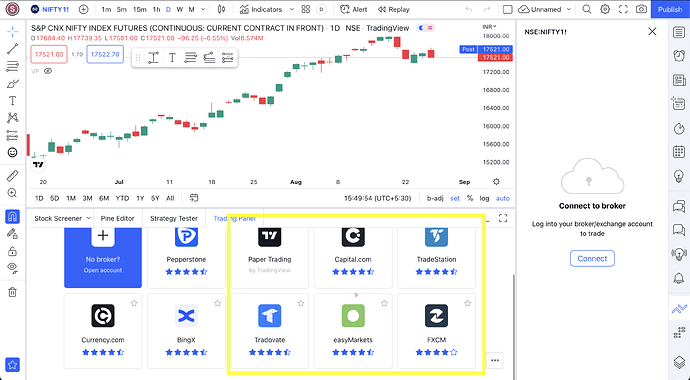Activate the Measure ruler tool

pyautogui.click(x=12, y=176)
